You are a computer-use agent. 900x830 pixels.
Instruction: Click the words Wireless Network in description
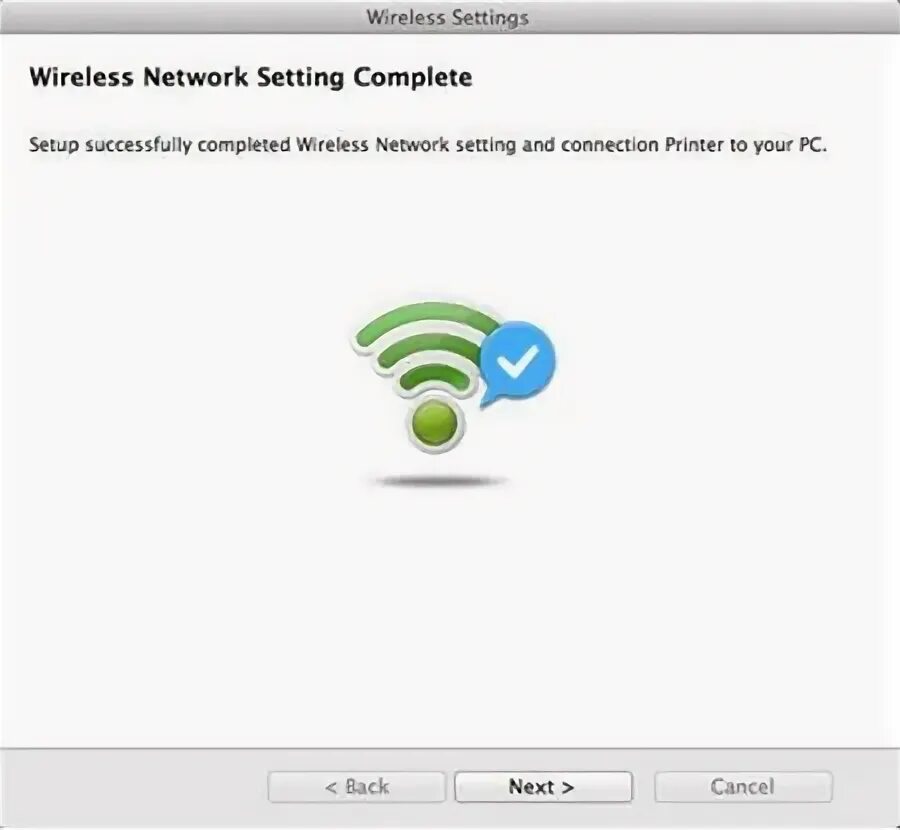point(373,144)
